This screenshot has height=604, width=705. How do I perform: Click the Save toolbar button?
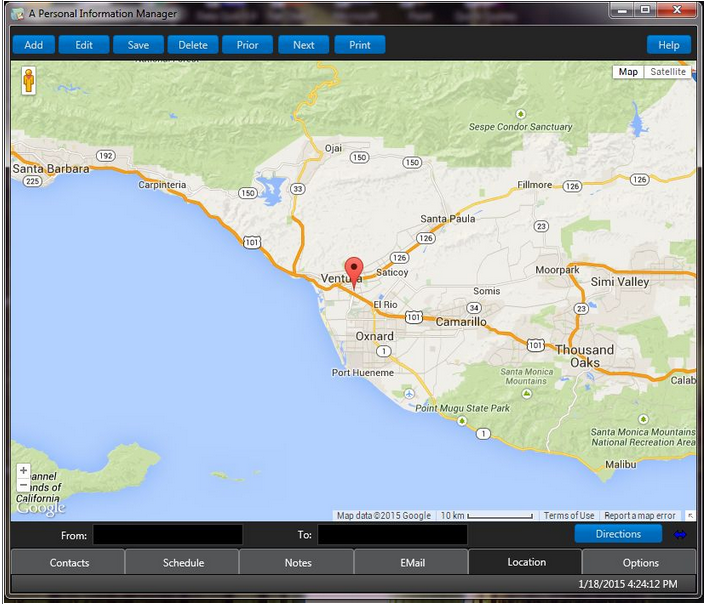(x=138, y=45)
